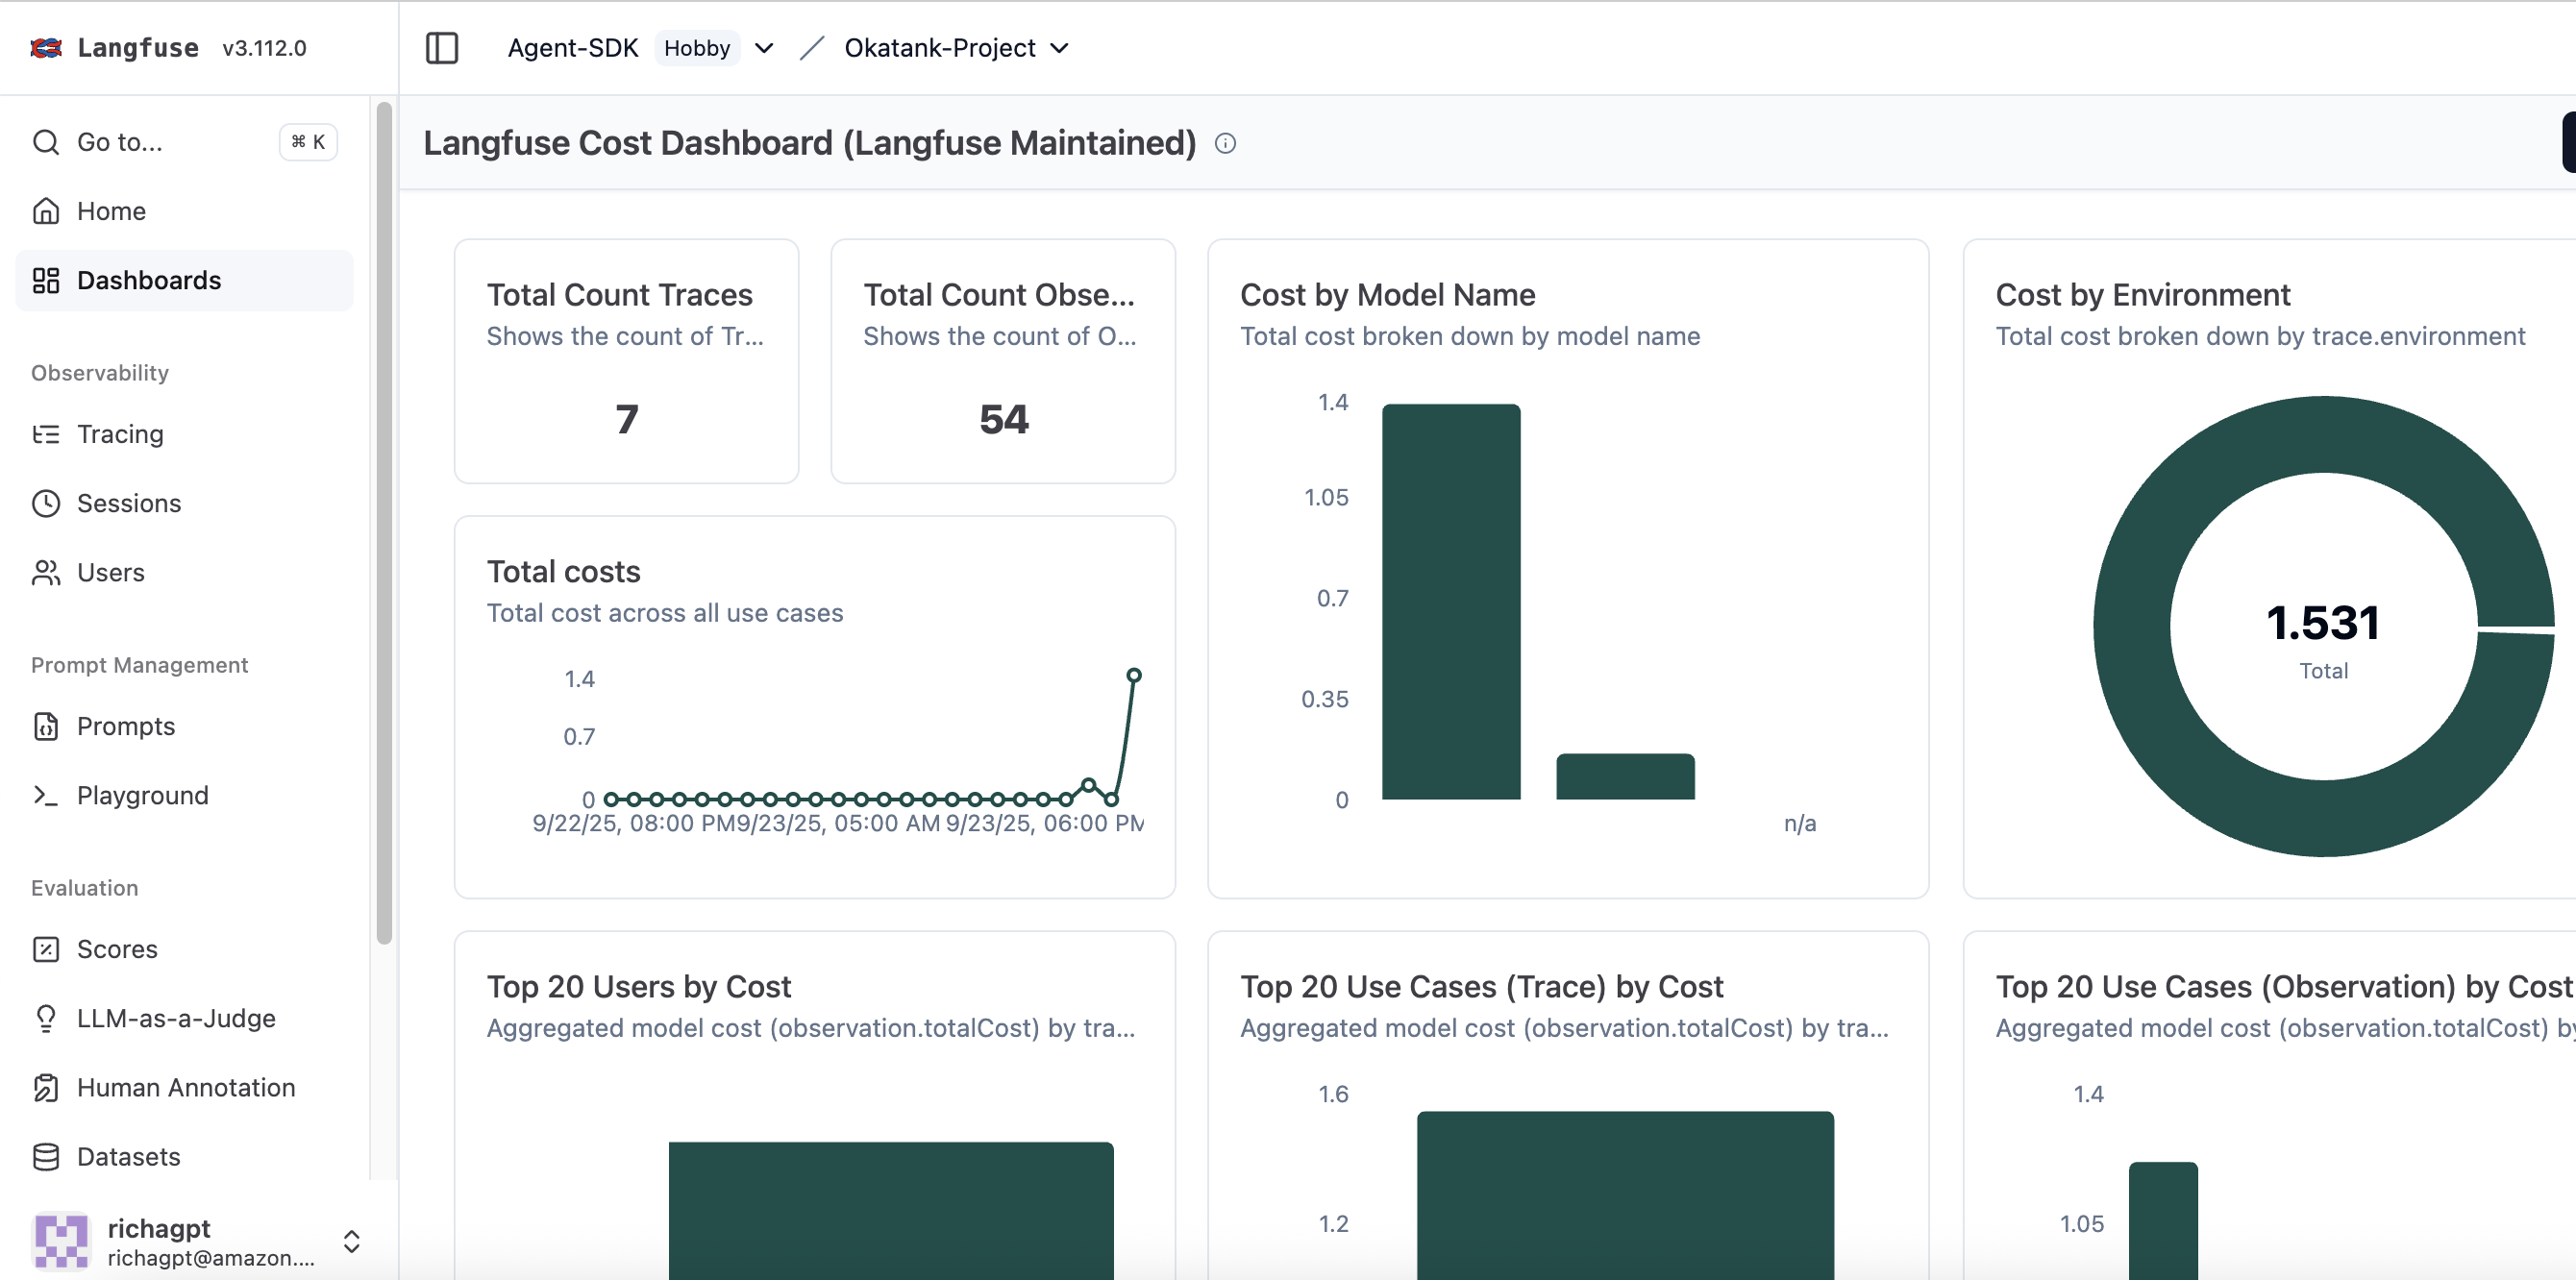Toggle the sidebar panel icon
Image resolution: width=2576 pixels, height=1280 pixels.
coord(441,47)
